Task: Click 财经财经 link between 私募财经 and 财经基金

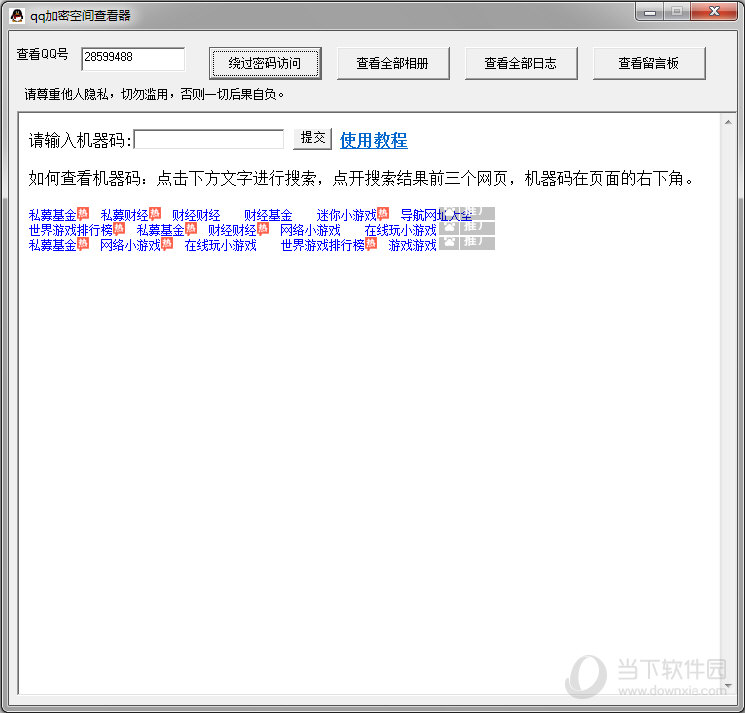Action: pyautogui.click(x=196, y=216)
